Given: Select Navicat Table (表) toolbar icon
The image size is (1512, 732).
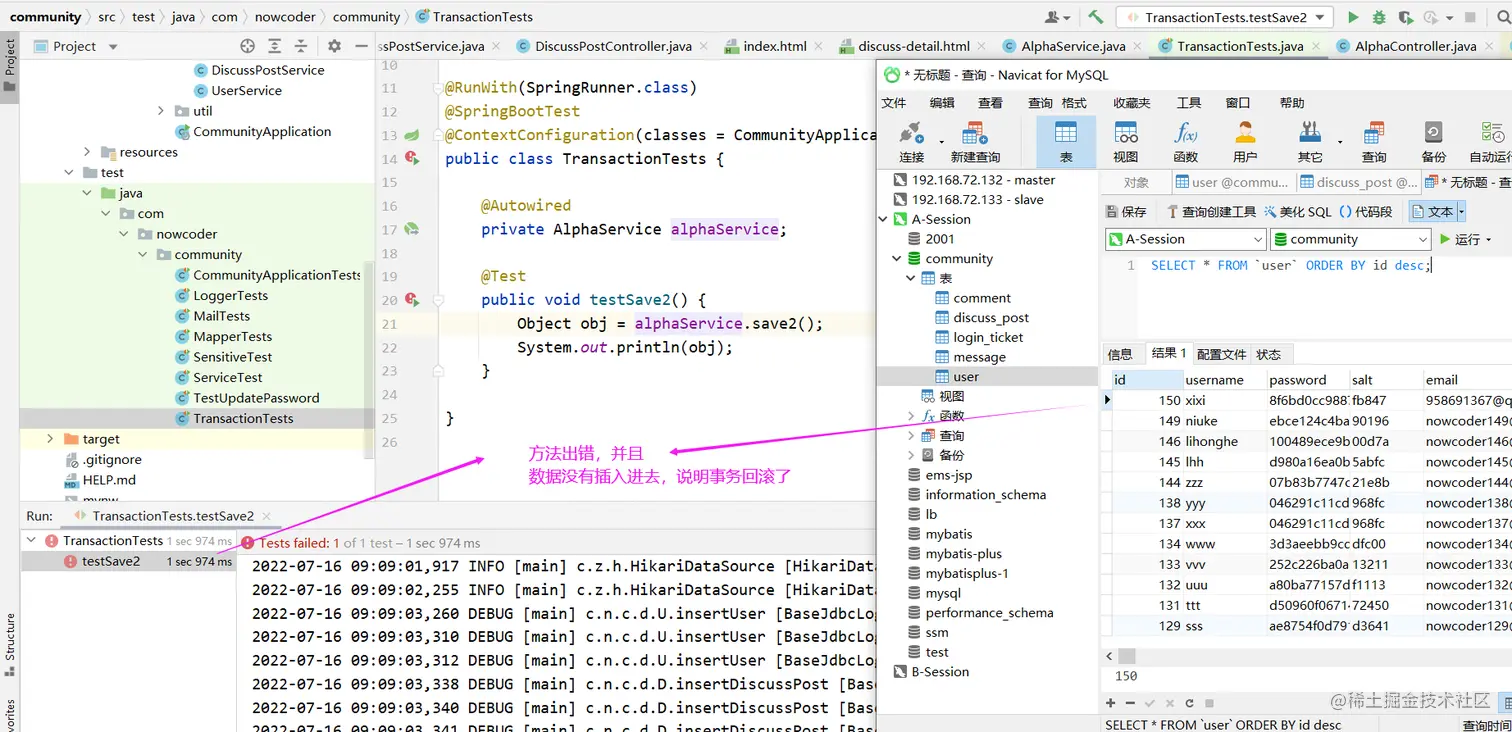Looking at the screenshot, I should (x=1066, y=142).
